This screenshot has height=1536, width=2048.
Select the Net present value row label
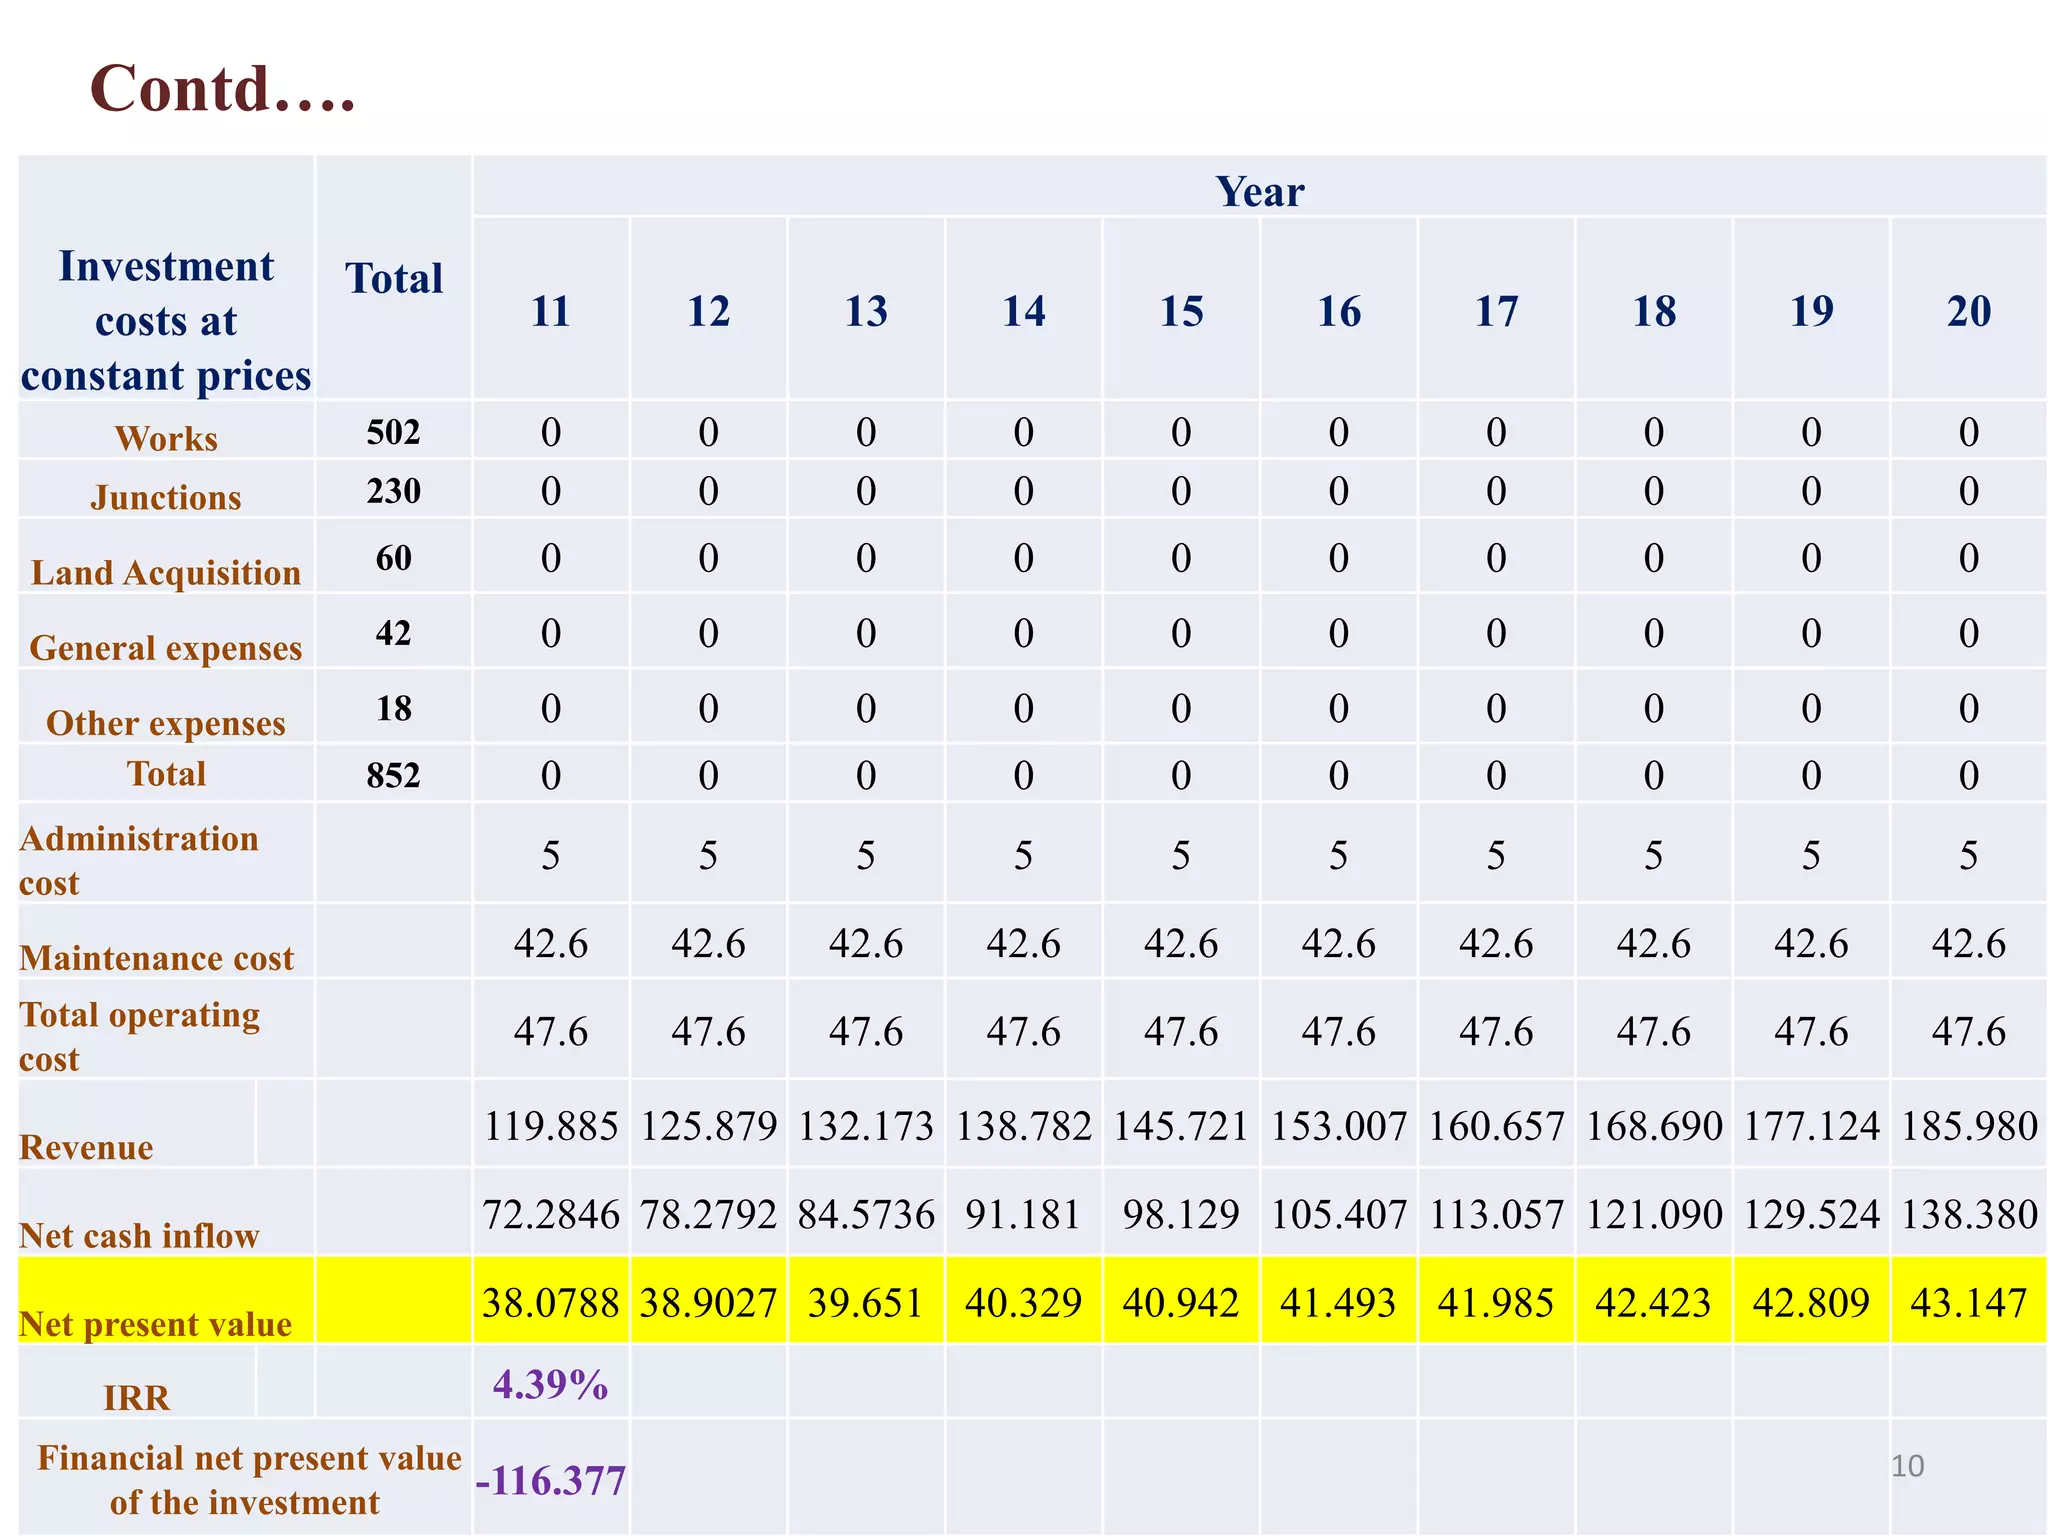[156, 1324]
